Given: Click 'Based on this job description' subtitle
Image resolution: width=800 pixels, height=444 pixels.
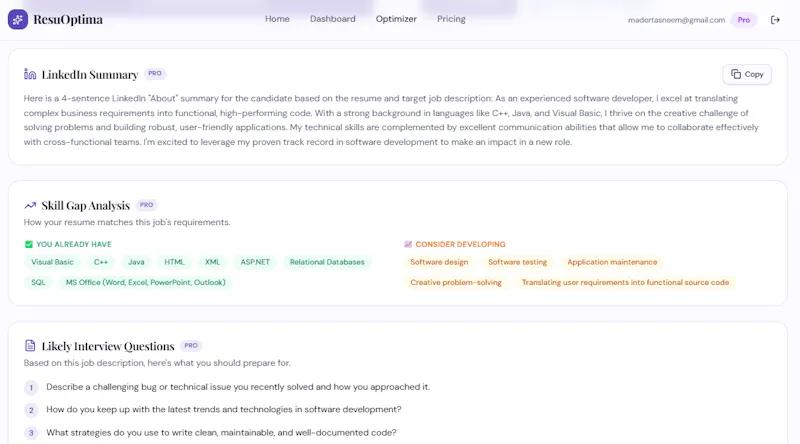Looking at the screenshot, I should (157, 363).
